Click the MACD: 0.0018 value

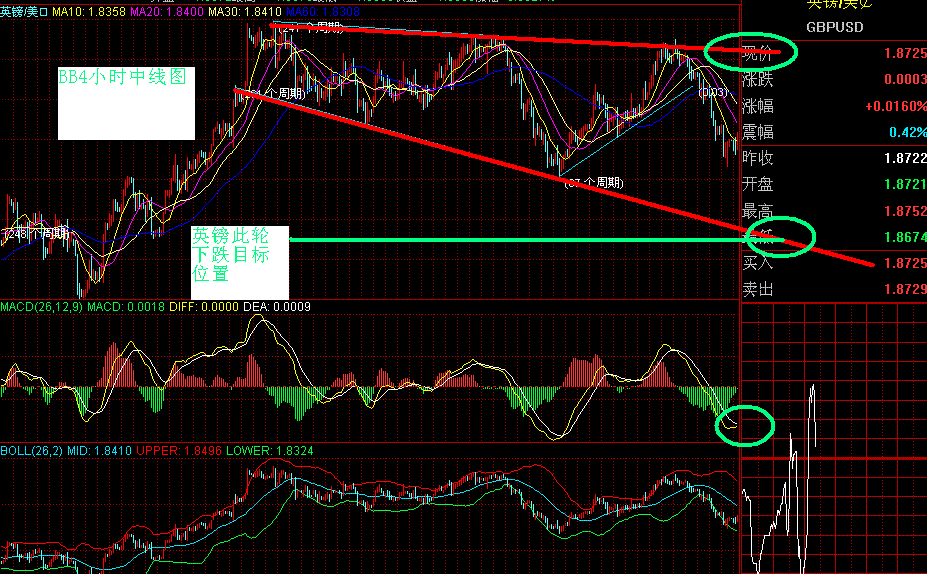click(126, 307)
